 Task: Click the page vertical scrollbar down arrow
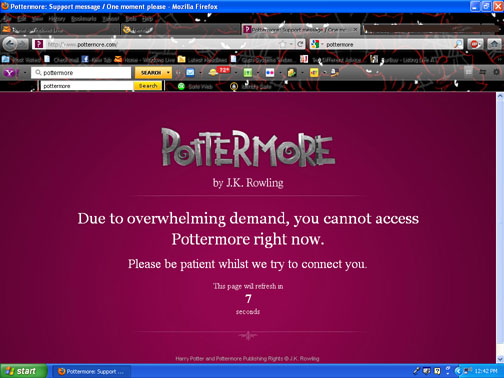pyautogui.click(x=500, y=359)
